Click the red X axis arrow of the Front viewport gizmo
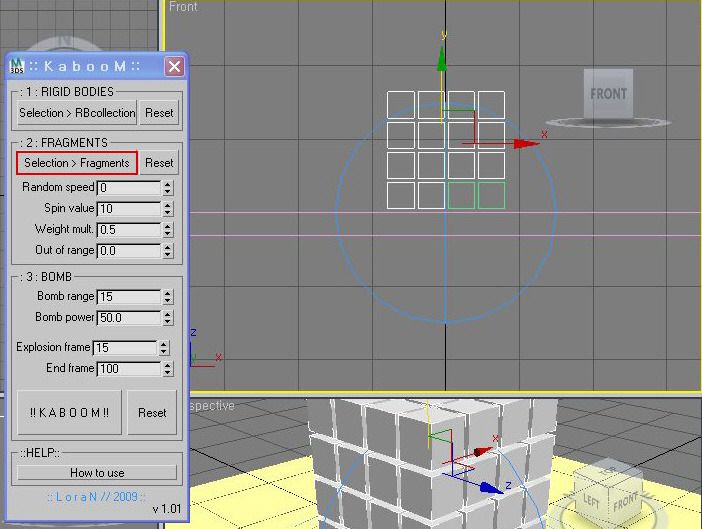702x529 pixels. pyautogui.click(x=526, y=144)
